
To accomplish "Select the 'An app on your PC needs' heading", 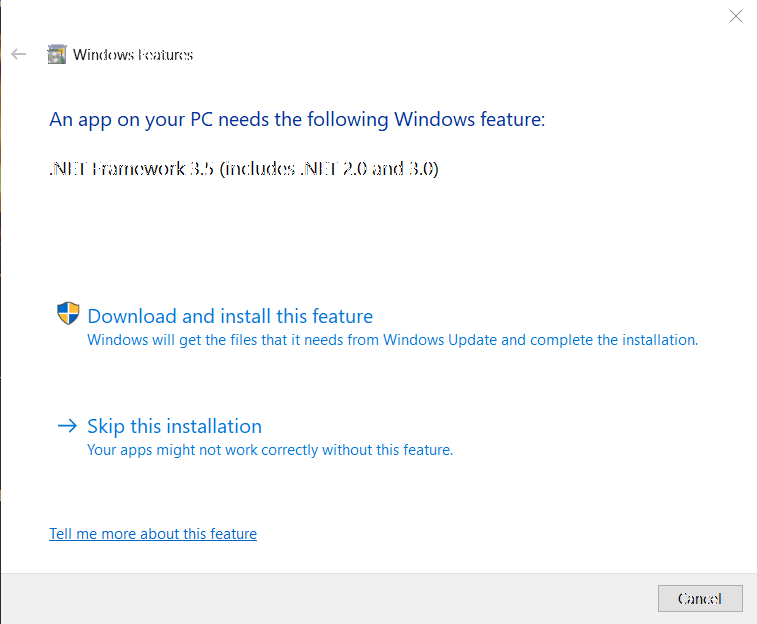I will click(297, 119).
